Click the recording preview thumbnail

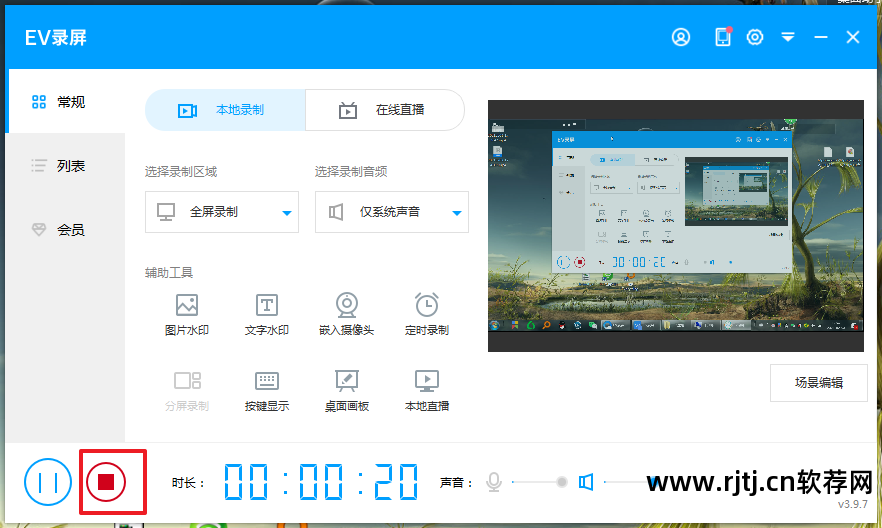pos(676,226)
